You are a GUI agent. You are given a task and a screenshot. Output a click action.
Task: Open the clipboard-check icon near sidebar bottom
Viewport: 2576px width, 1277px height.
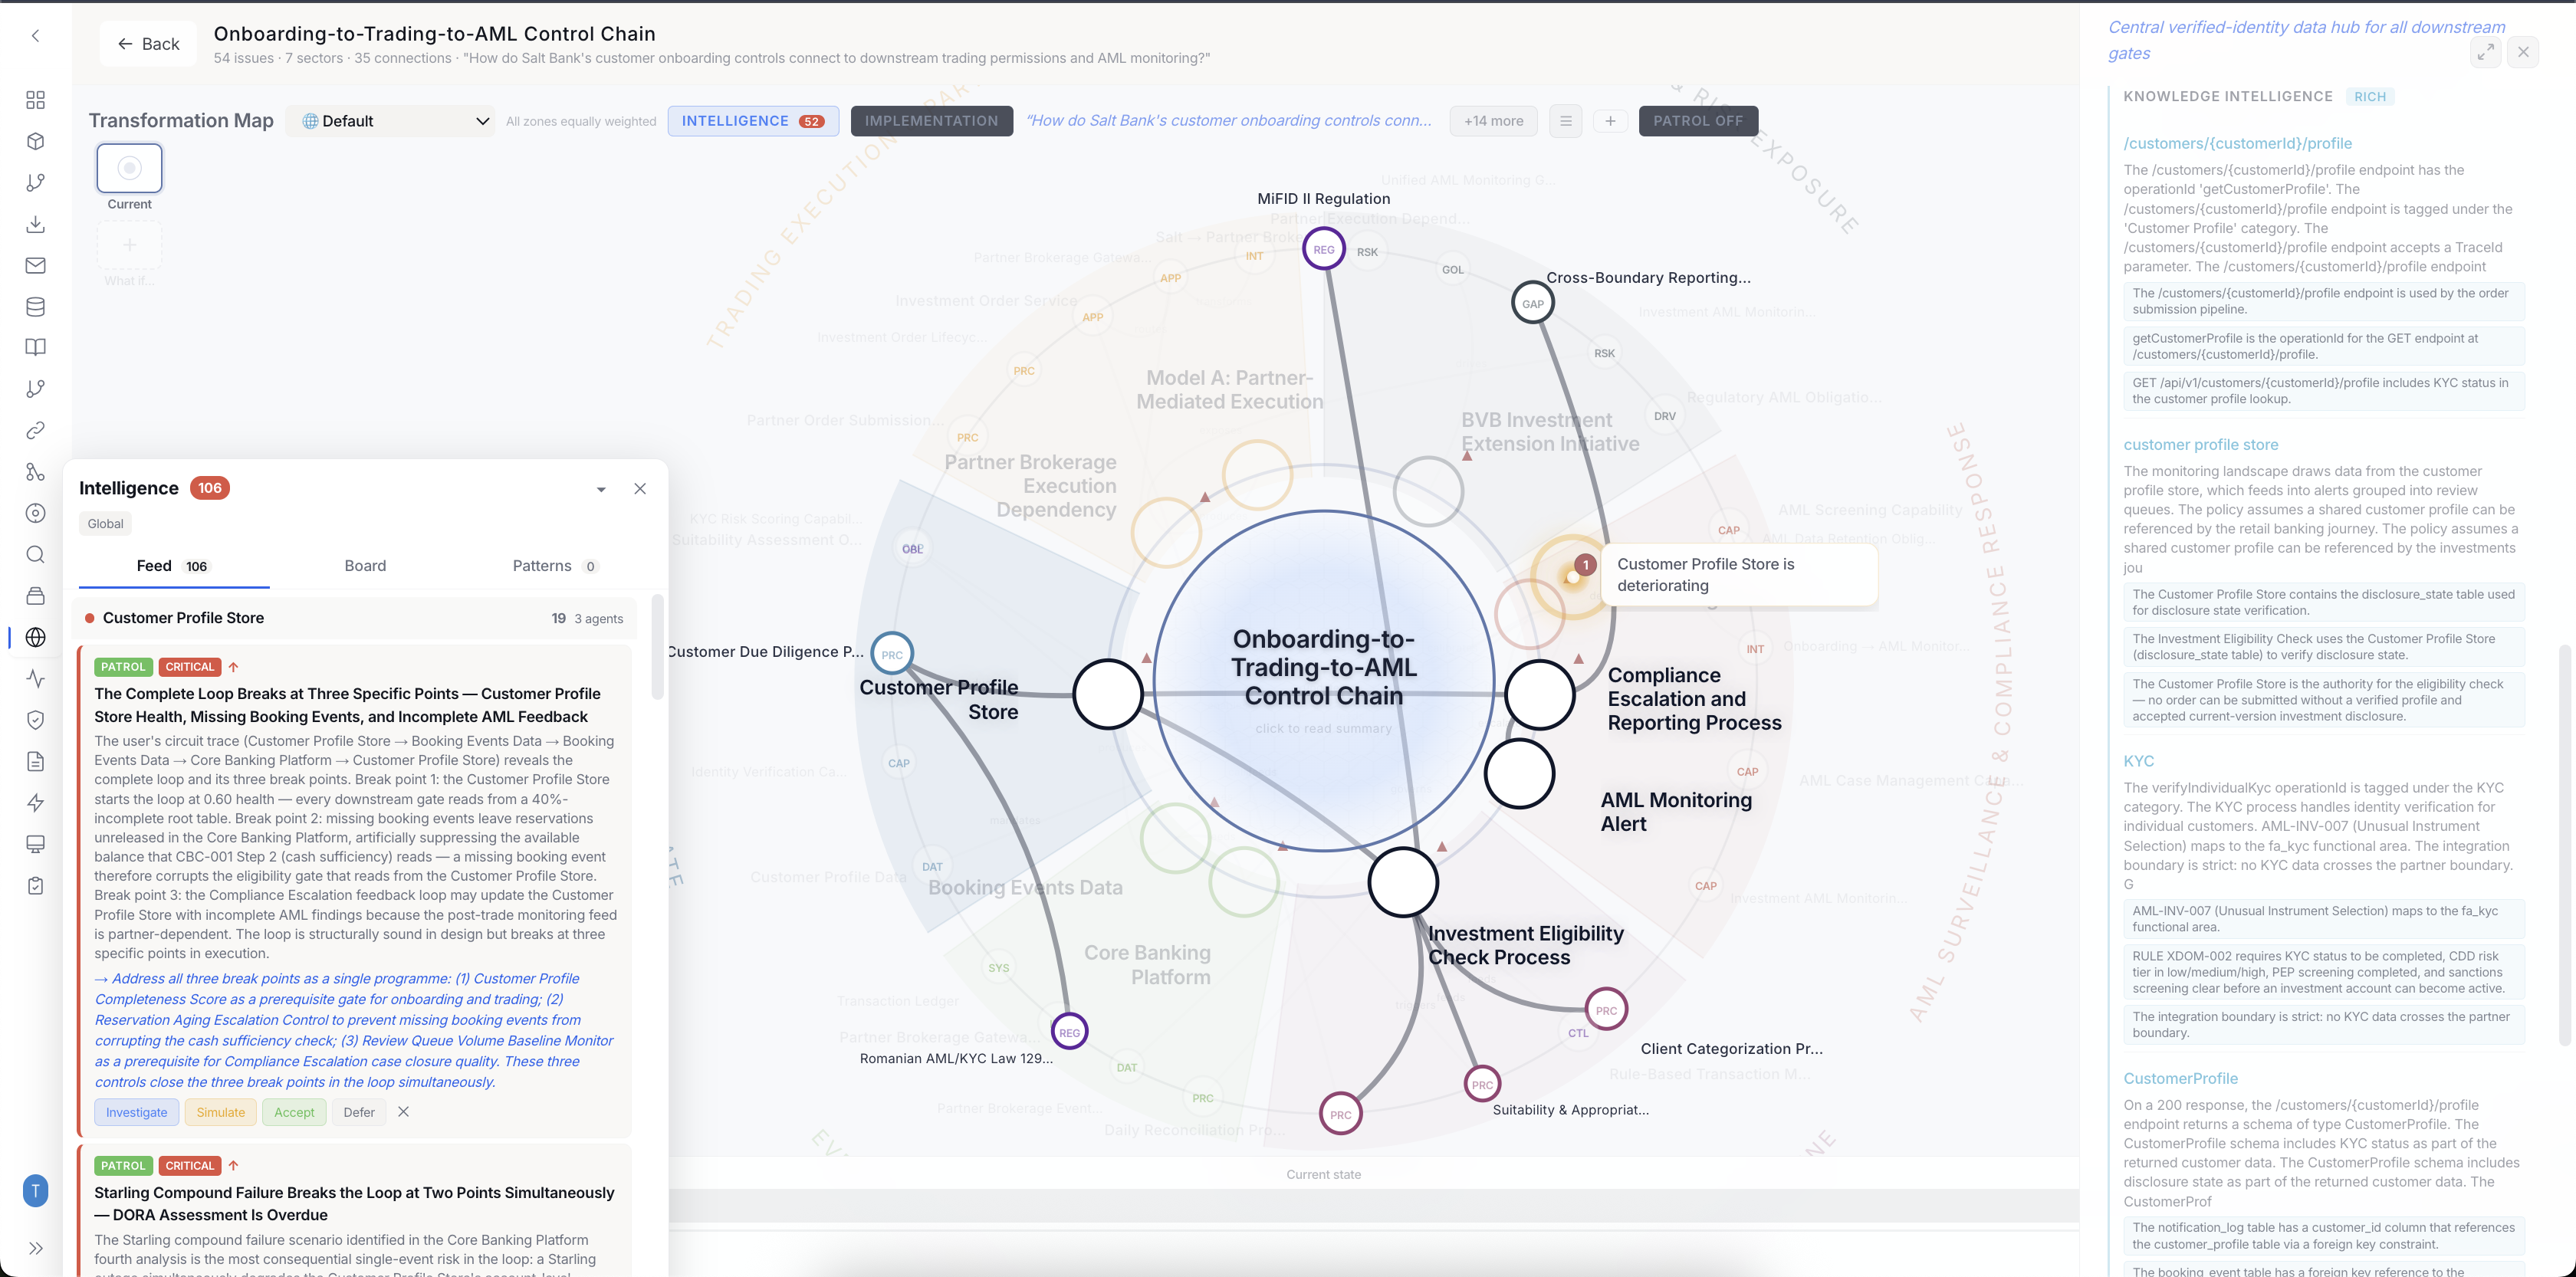pyautogui.click(x=35, y=884)
